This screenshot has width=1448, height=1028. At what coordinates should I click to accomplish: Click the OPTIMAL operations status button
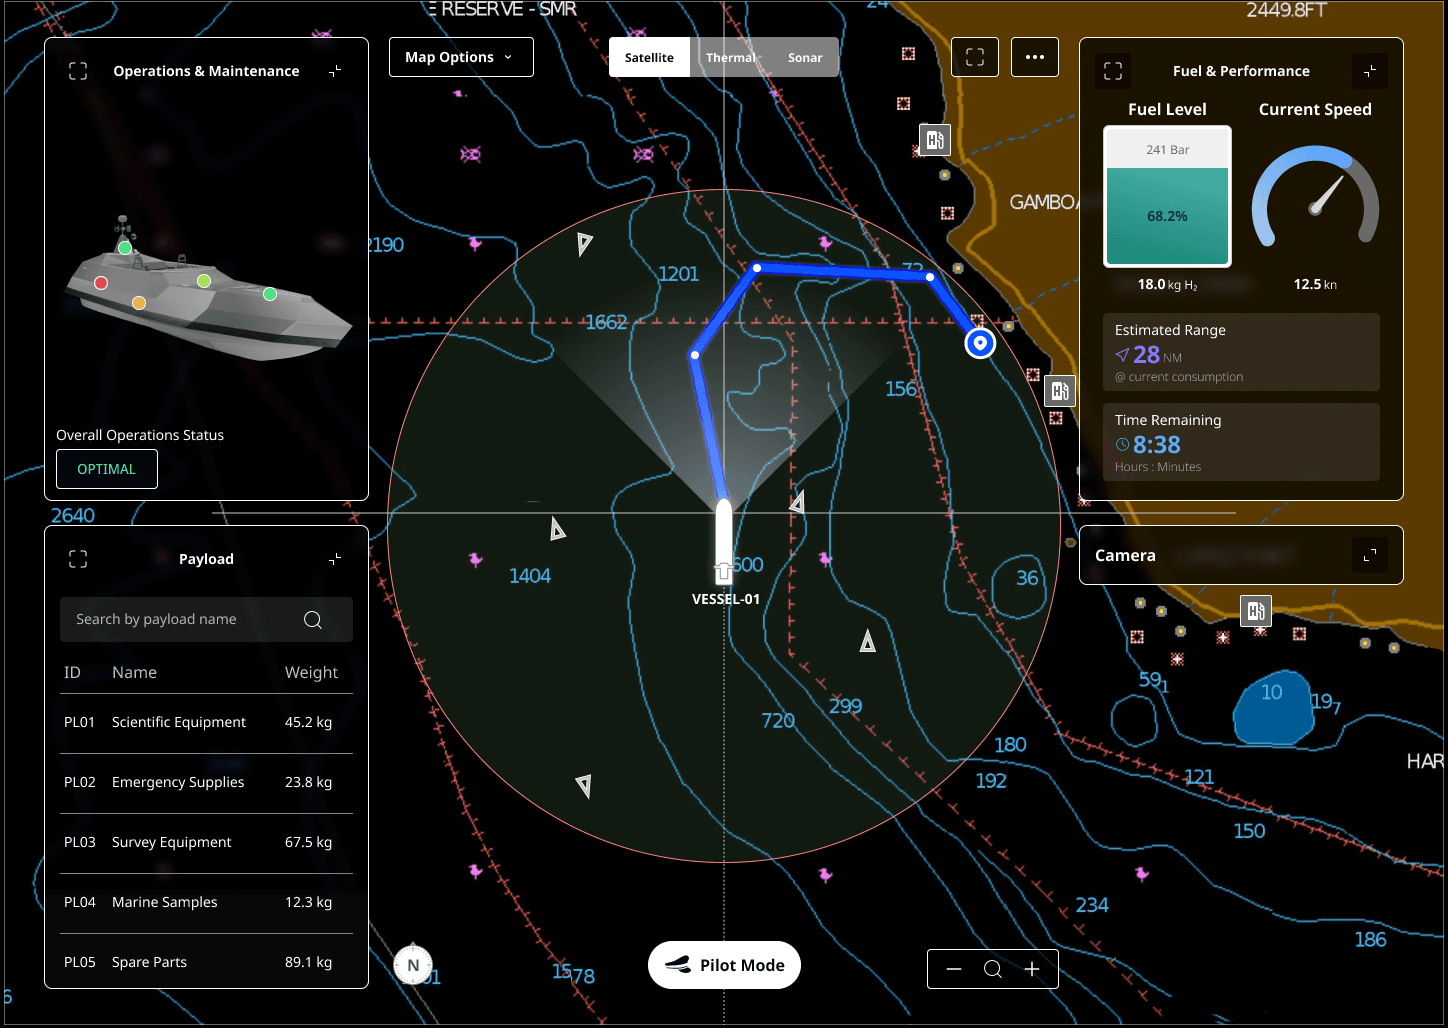tap(106, 468)
